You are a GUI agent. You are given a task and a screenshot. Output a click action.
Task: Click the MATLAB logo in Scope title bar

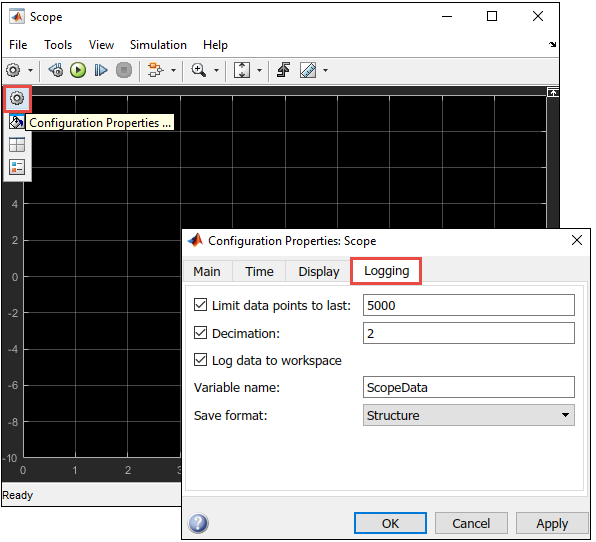point(17,17)
